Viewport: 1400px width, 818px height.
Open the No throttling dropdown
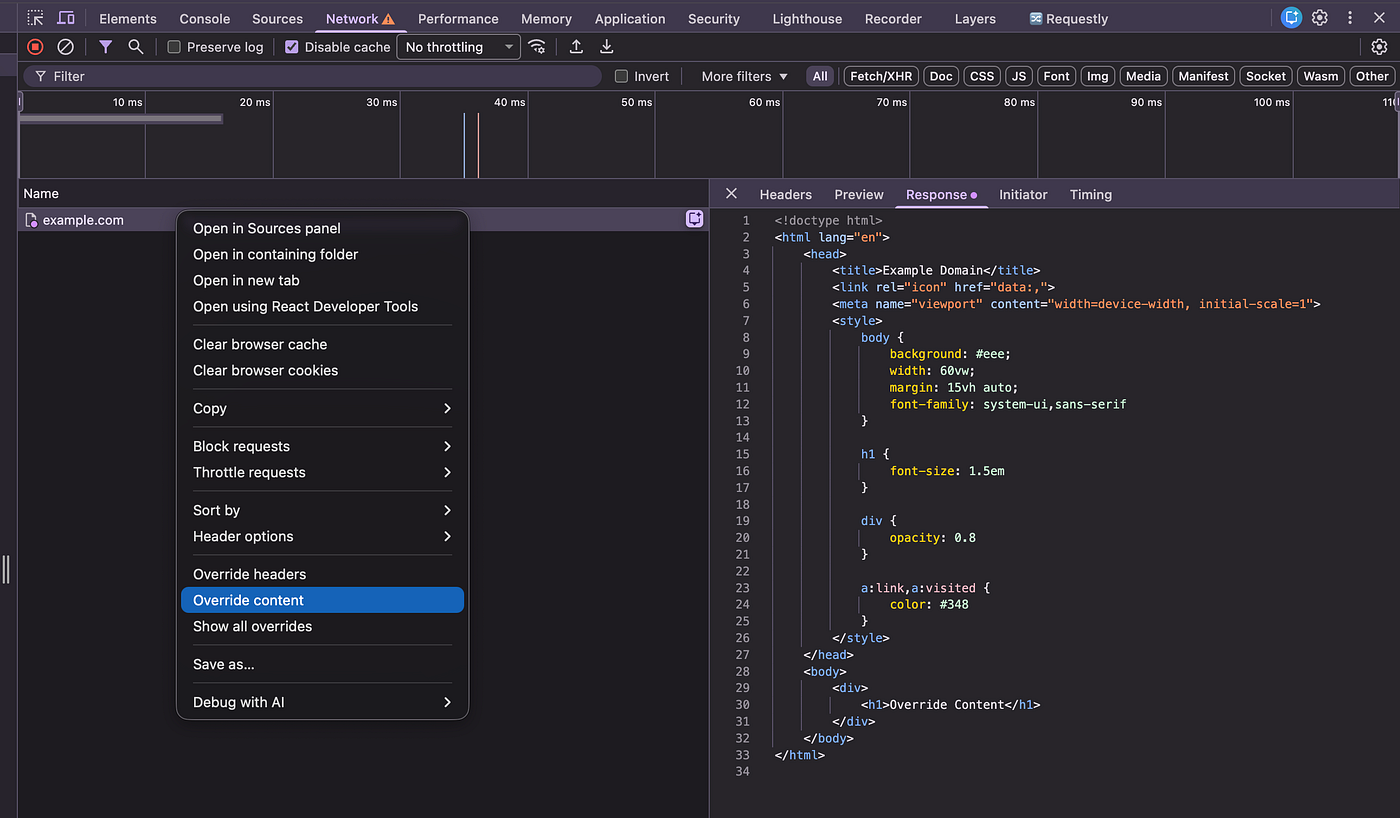[x=459, y=47]
